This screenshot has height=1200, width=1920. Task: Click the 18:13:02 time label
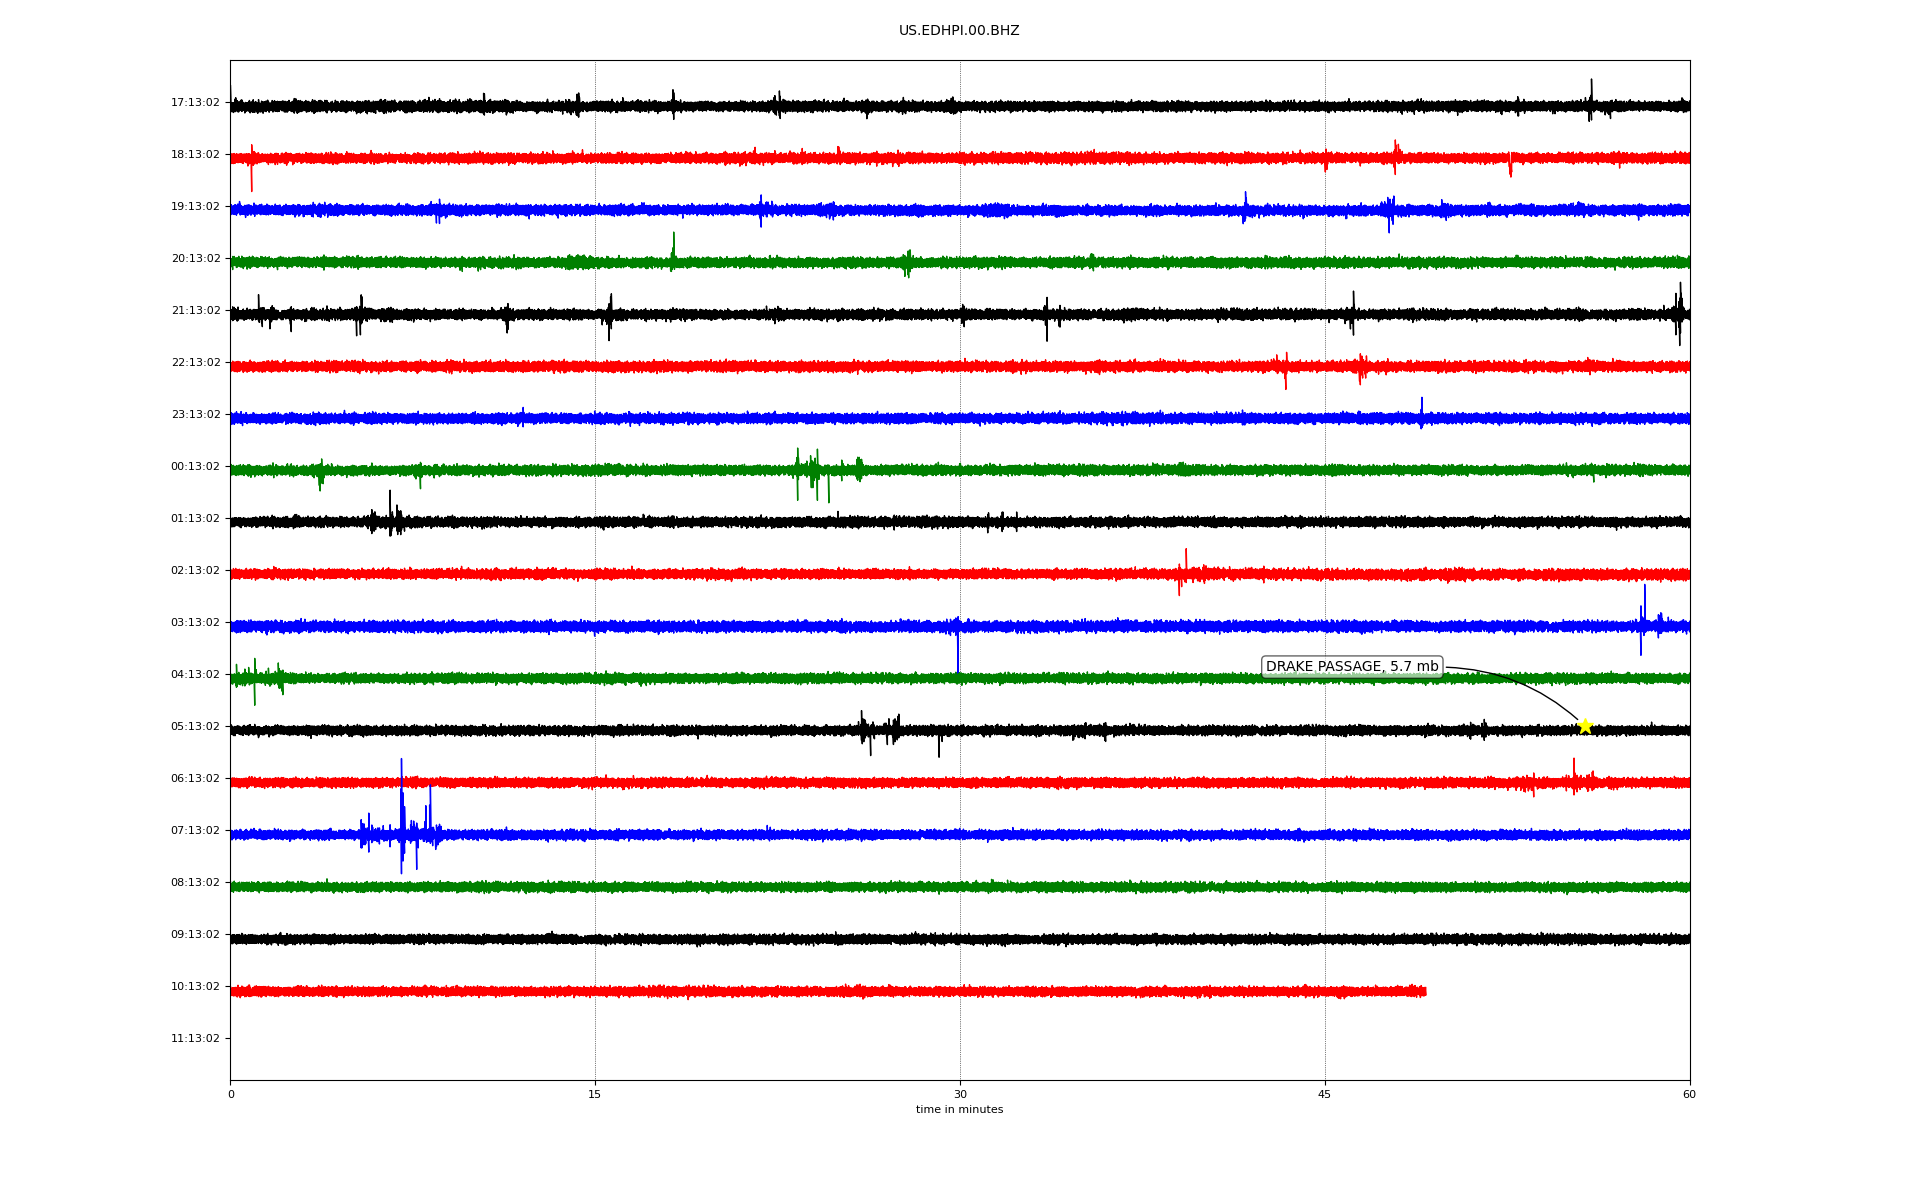click(195, 154)
